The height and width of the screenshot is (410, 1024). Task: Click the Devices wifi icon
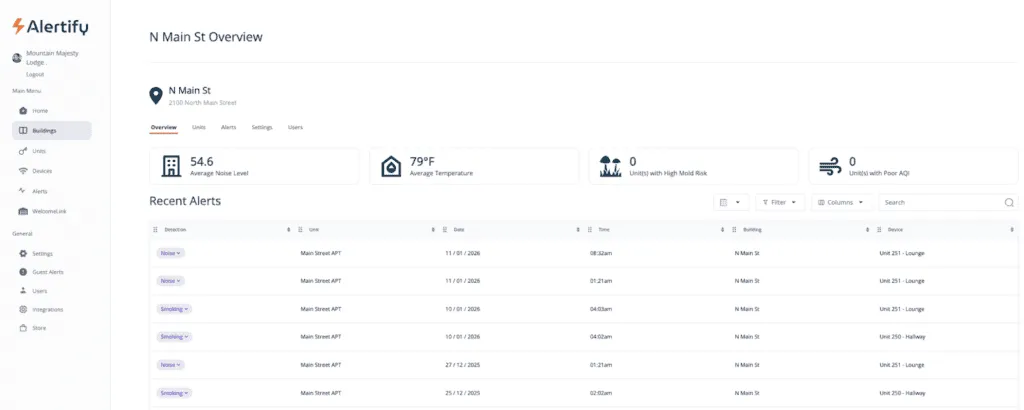point(23,171)
